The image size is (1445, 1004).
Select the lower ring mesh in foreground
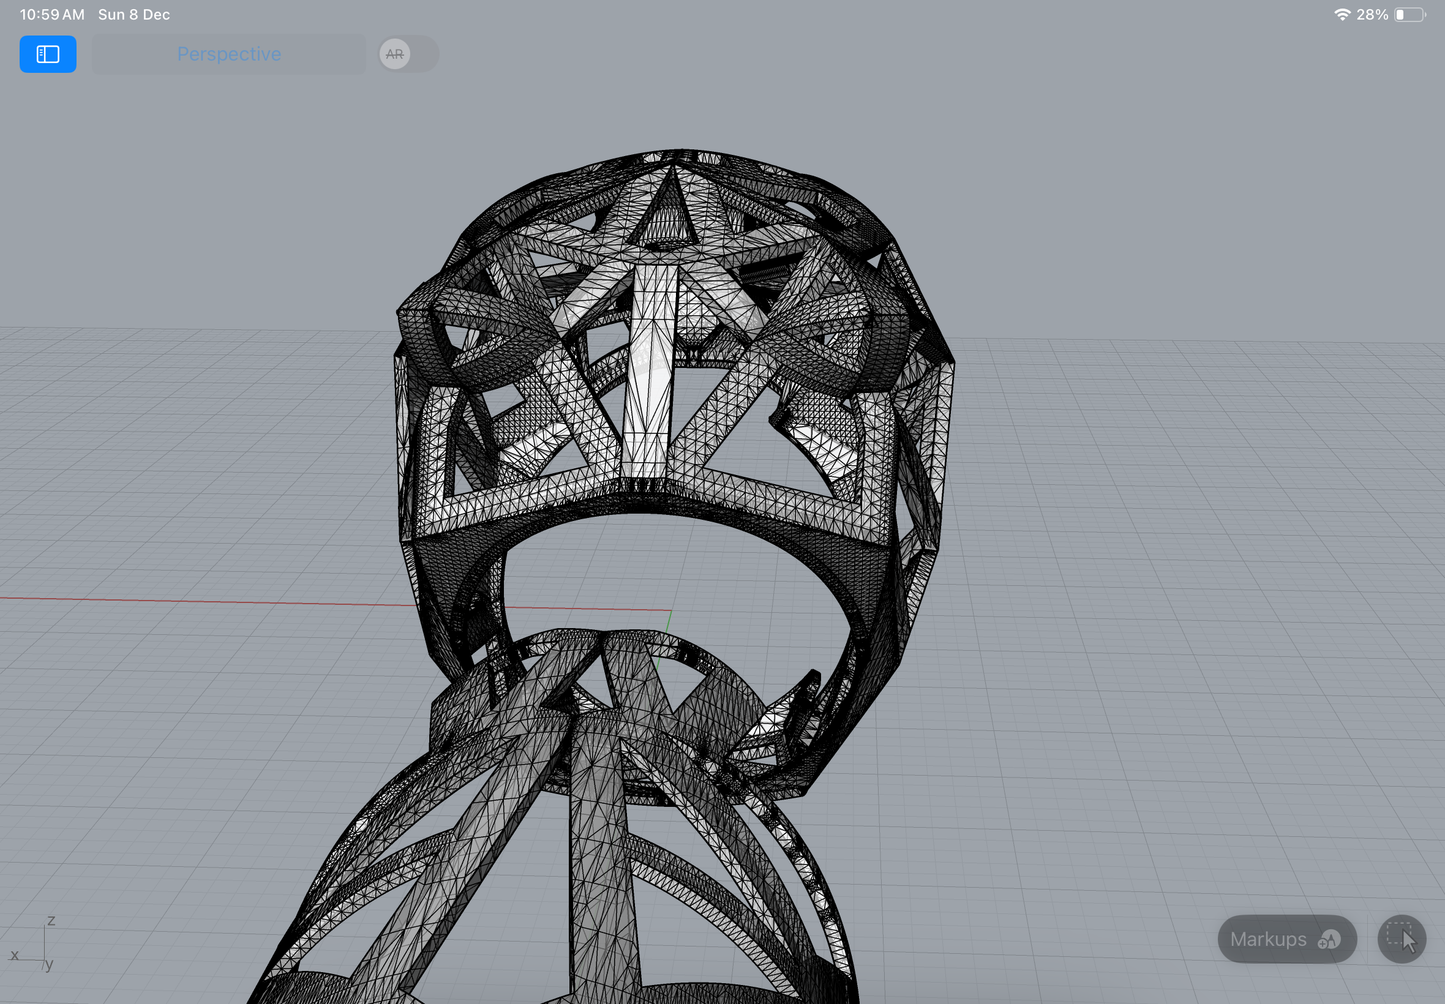(600, 850)
